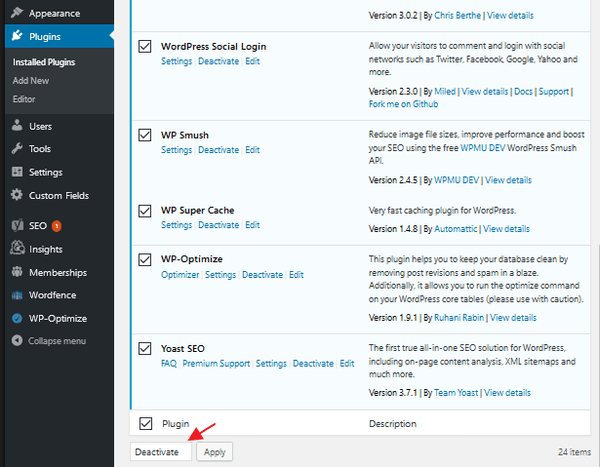Viewport: 600px width, 467px height.
Task: Open the WP-Optimize Optimizer link
Action: [180, 275]
